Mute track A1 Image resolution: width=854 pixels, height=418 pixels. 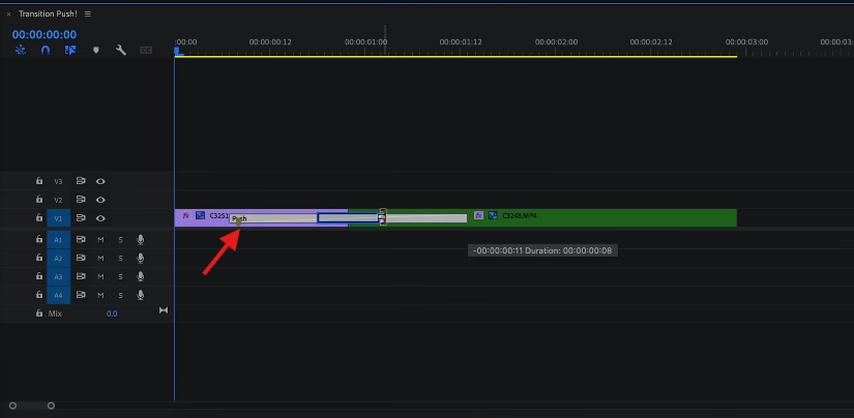(x=101, y=240)
